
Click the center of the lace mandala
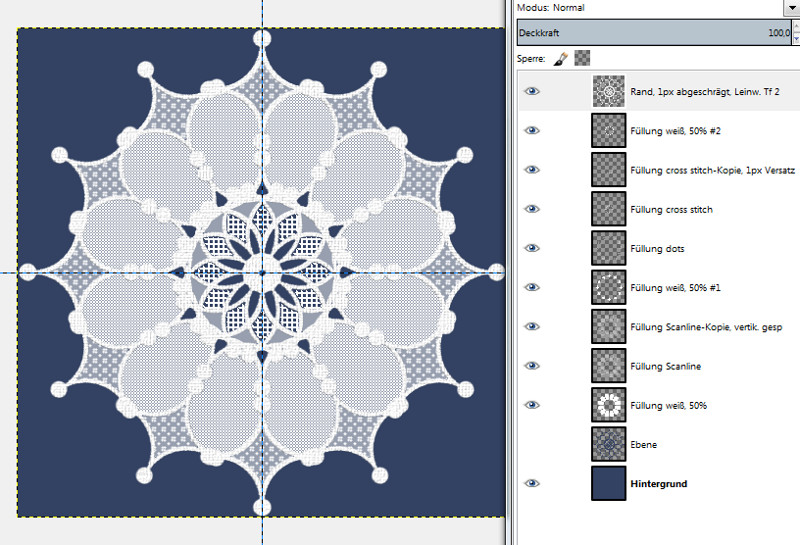coord(262,272)
